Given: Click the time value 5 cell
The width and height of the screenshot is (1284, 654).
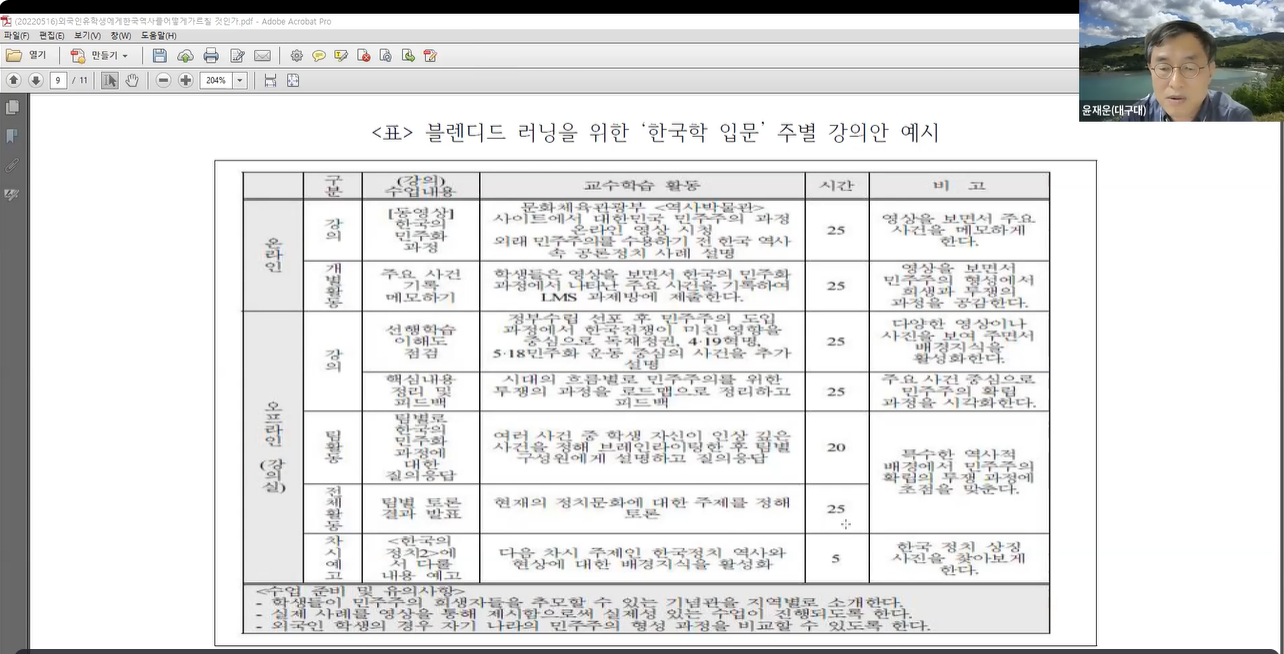Looking at the screenshot, I should (x=836, y=559).
